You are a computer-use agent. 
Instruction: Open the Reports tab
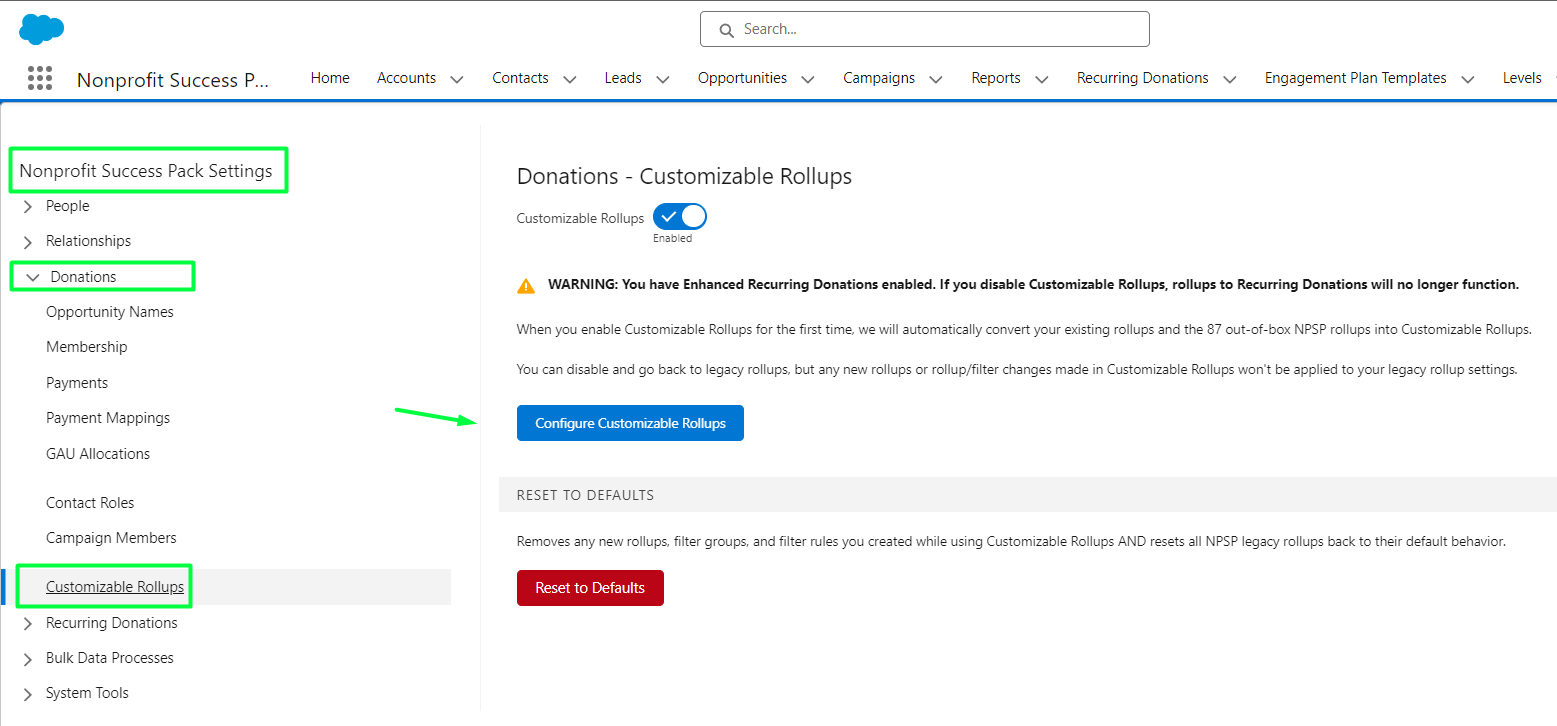pos(996,78)
